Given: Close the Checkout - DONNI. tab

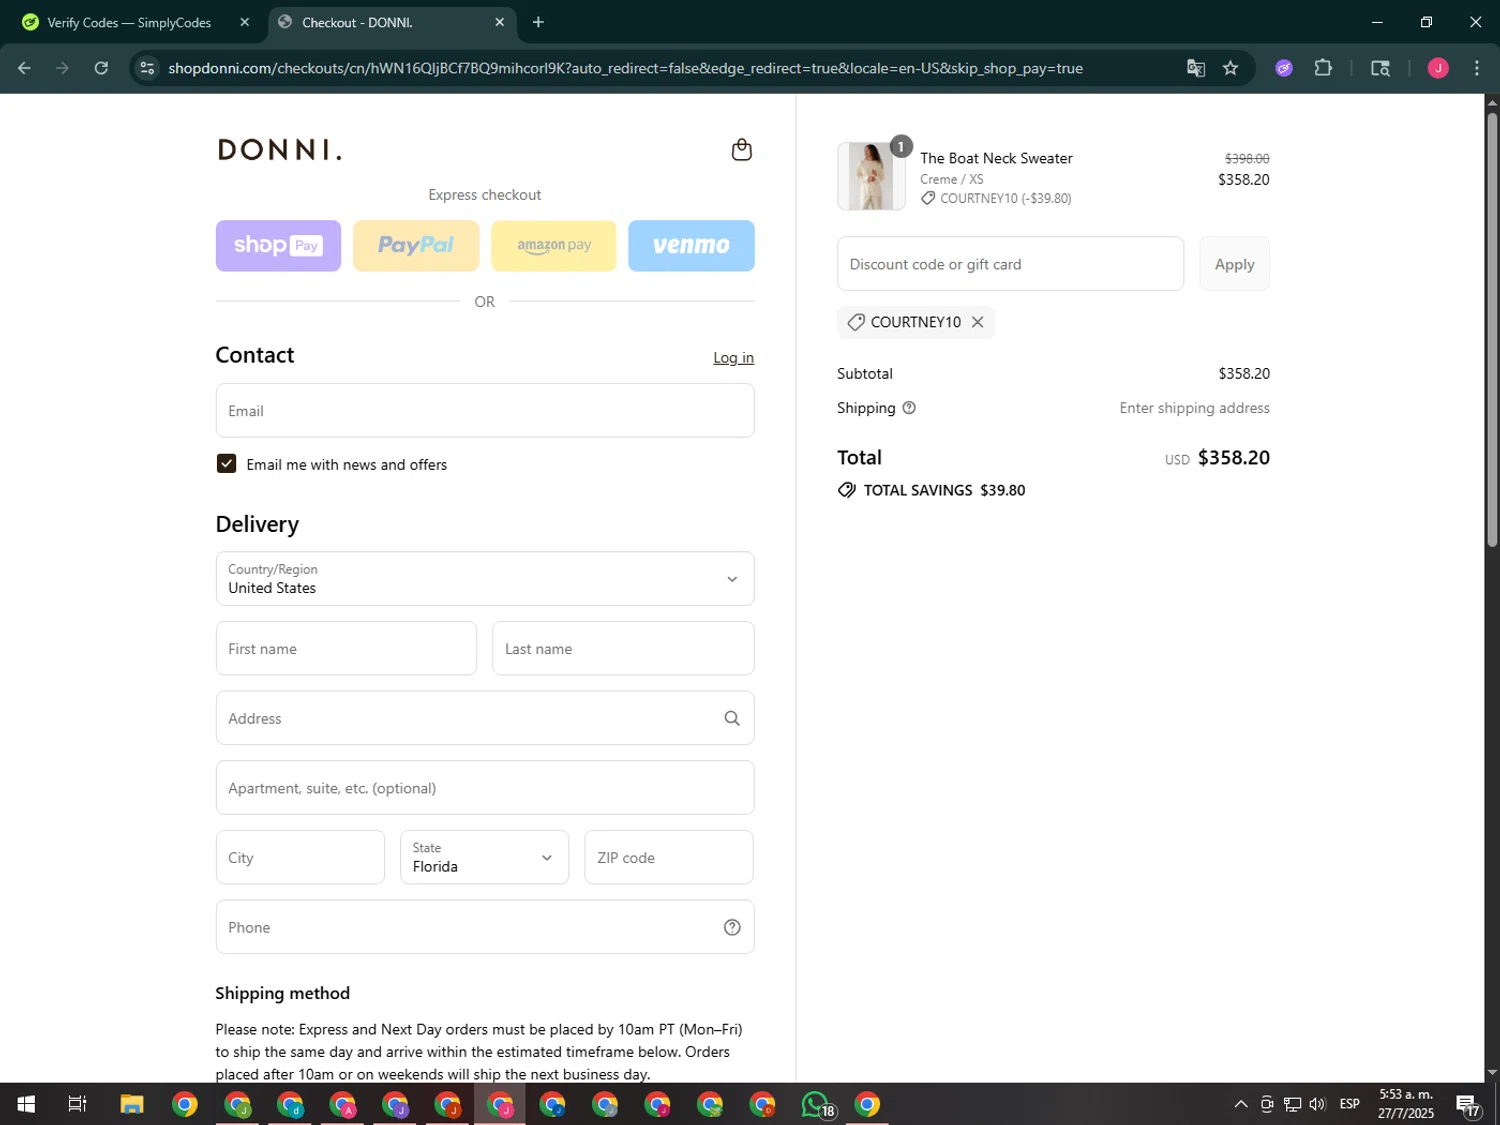Looking at the screenshot, I should click(x=499, y=22).
